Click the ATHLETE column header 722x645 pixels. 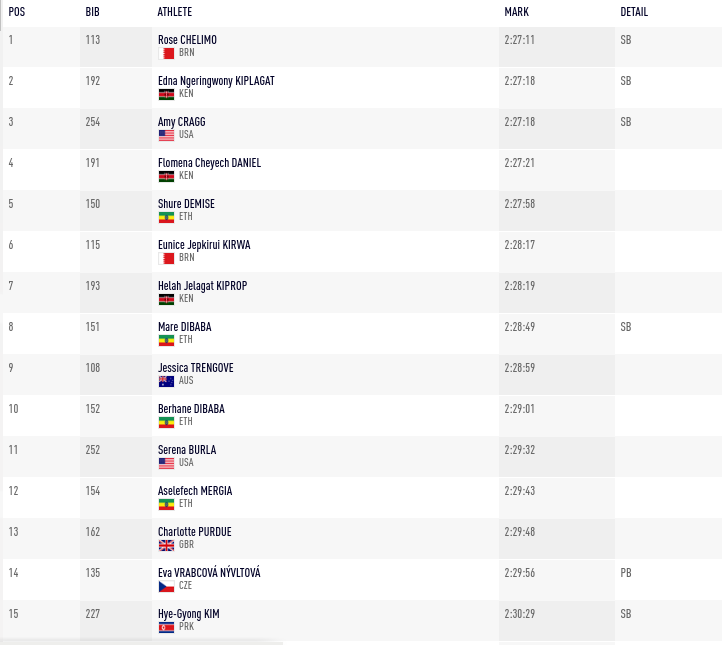(x=175, y=12)
